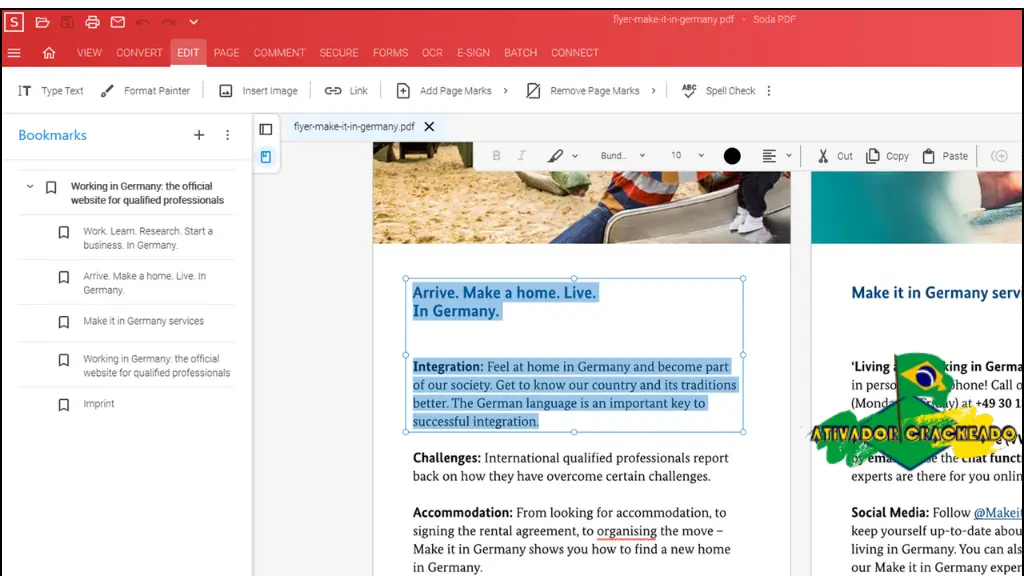Screen dimensions: 1024x576
Task: Paste from clipboard
Action: 944,156
